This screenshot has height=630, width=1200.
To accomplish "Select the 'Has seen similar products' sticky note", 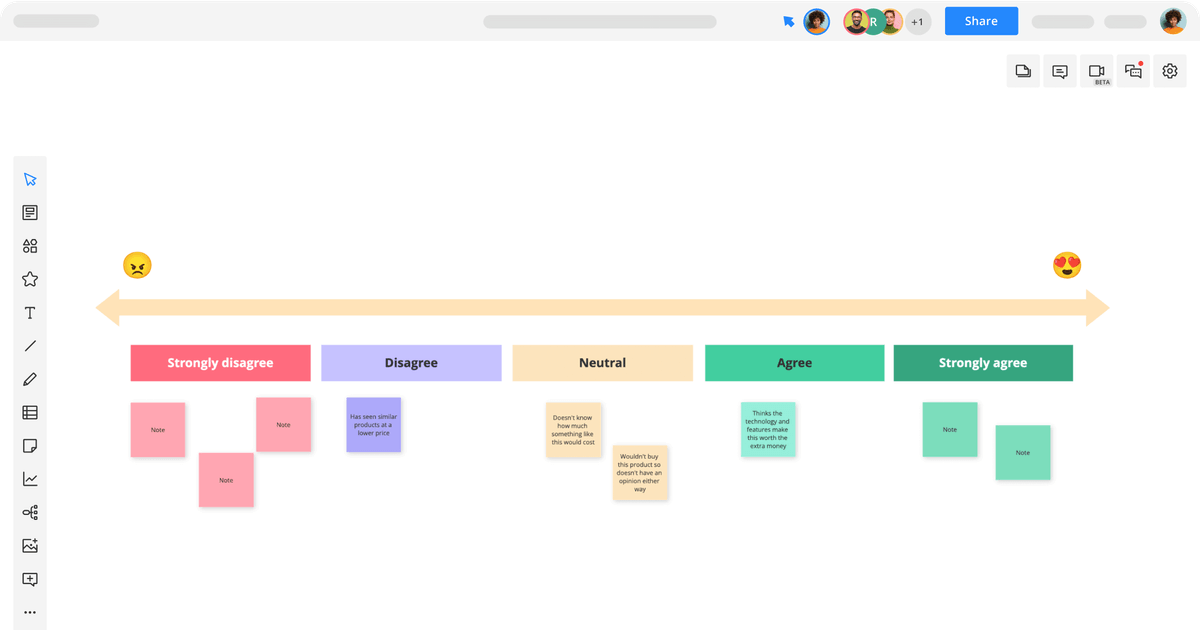I will click(373, 425).
